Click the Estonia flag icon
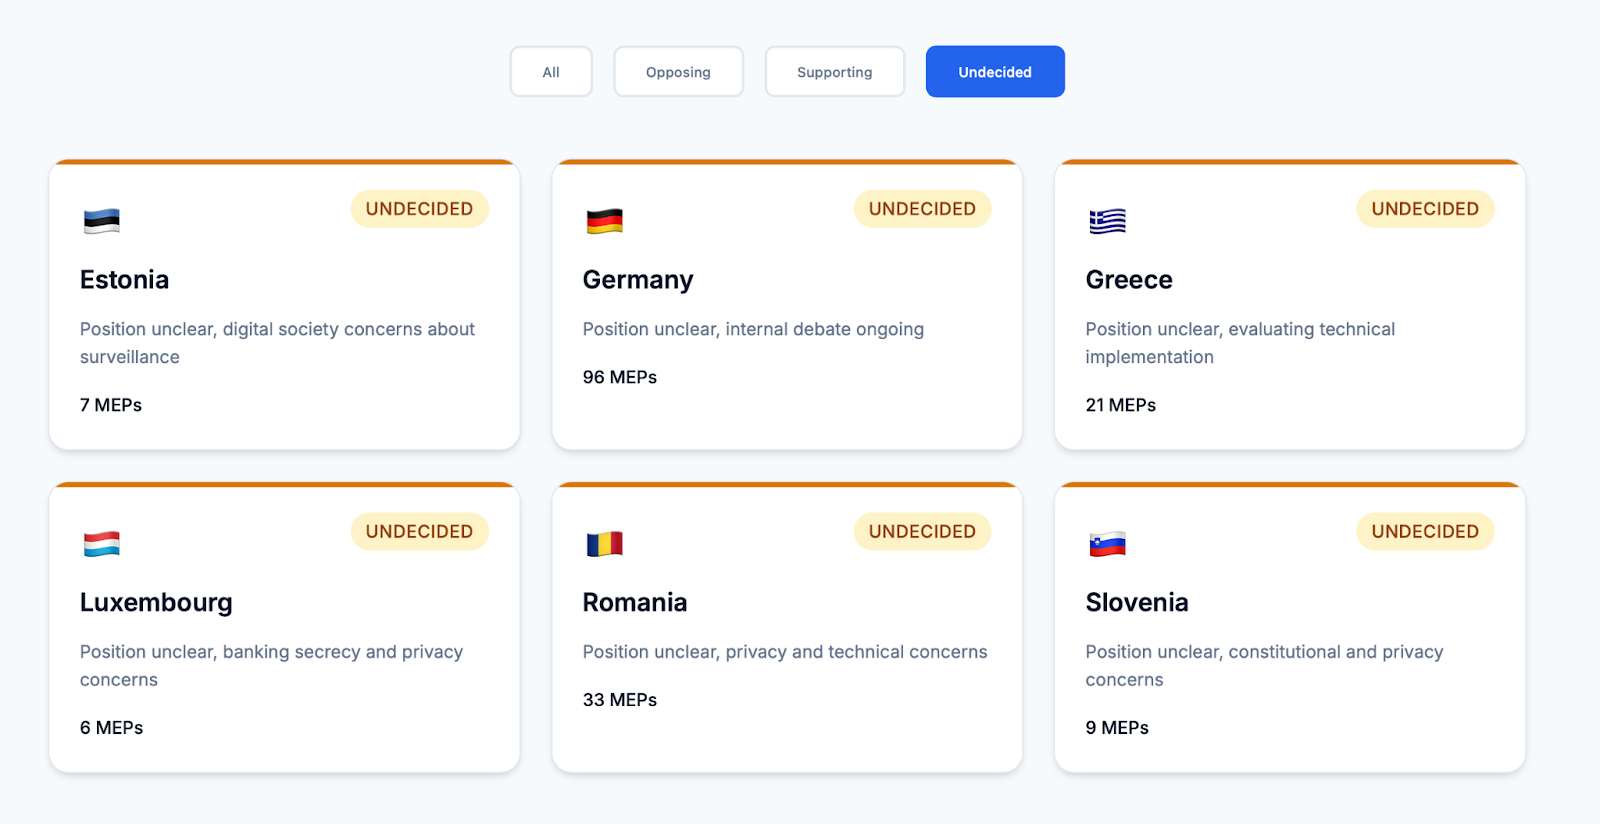This screenshot has width=1600, height=824. pos(102,221)
